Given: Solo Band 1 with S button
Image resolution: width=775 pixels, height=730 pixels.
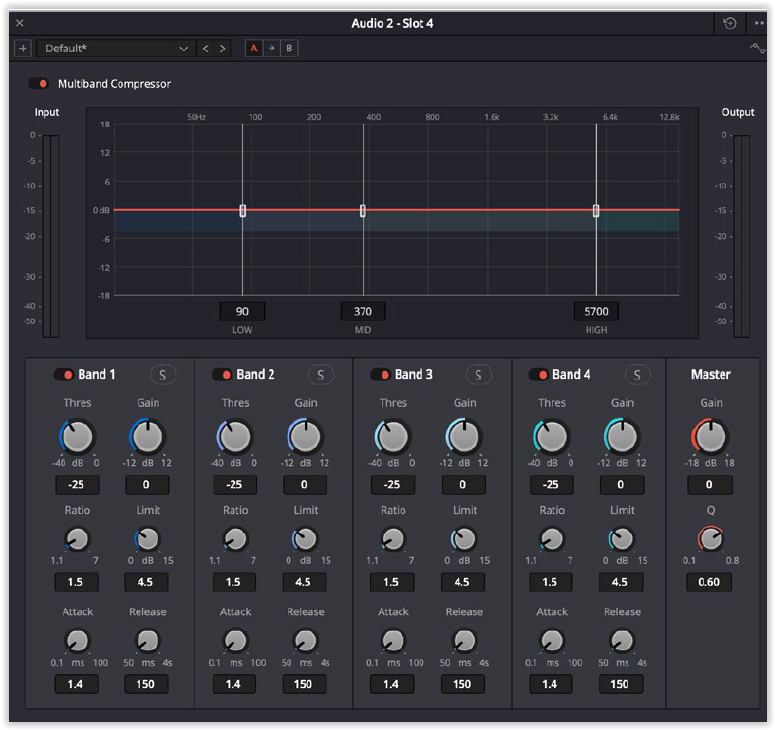Looking at the screenshot, I should pos(162,374).
